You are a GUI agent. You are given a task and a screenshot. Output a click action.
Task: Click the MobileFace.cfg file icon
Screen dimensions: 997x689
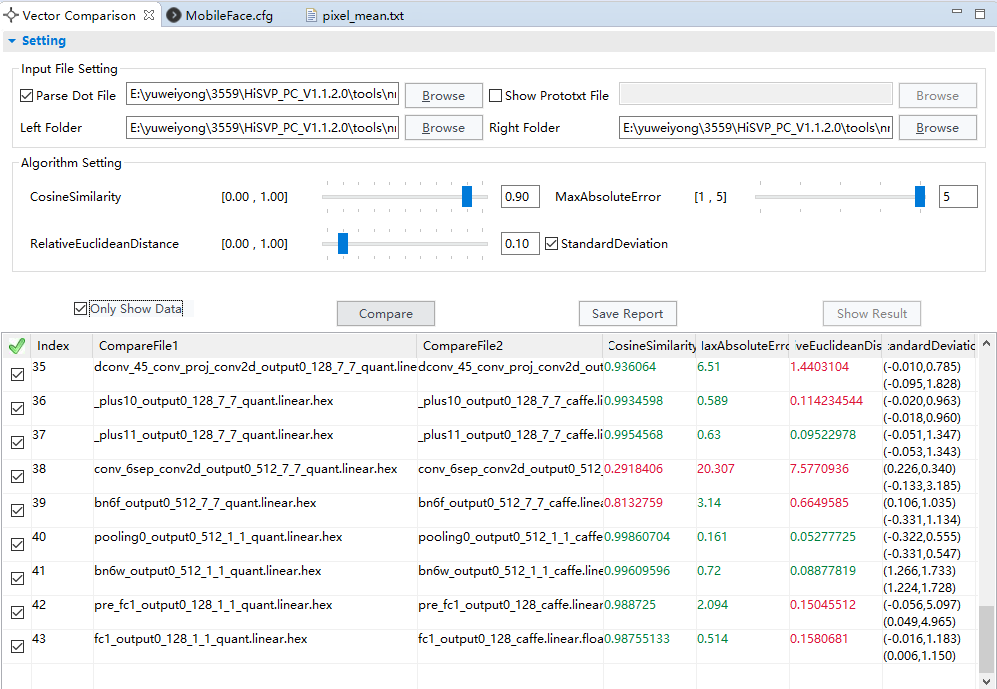[174, 16]
